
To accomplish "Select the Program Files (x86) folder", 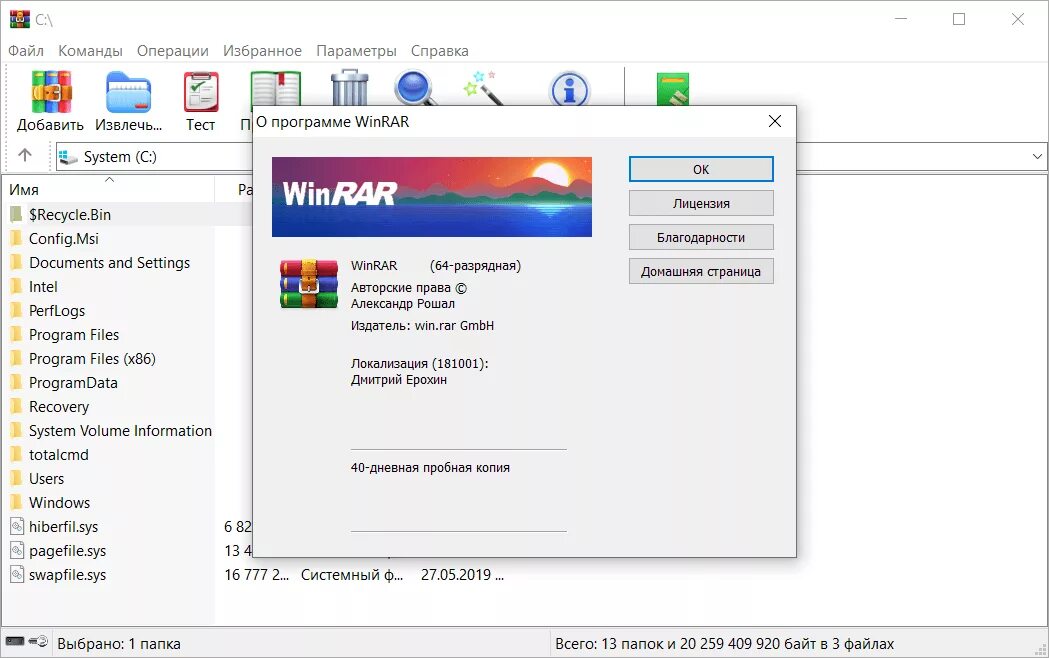I will tap(92, 359).
